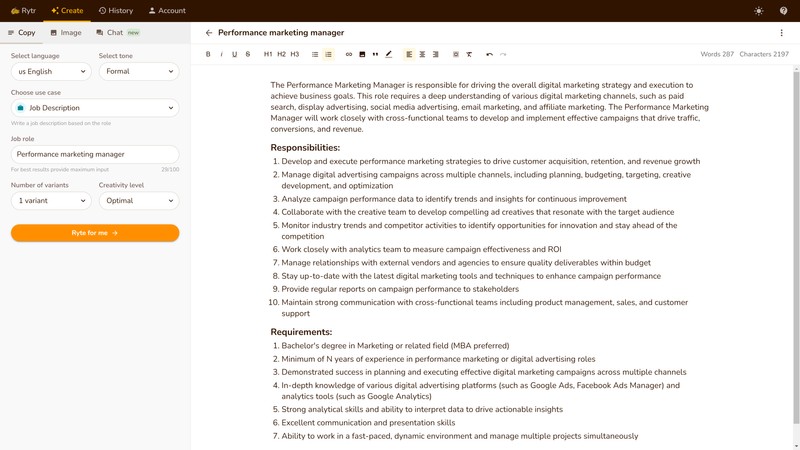Expand the Formal tone dropdown

[x=139, y=72]
